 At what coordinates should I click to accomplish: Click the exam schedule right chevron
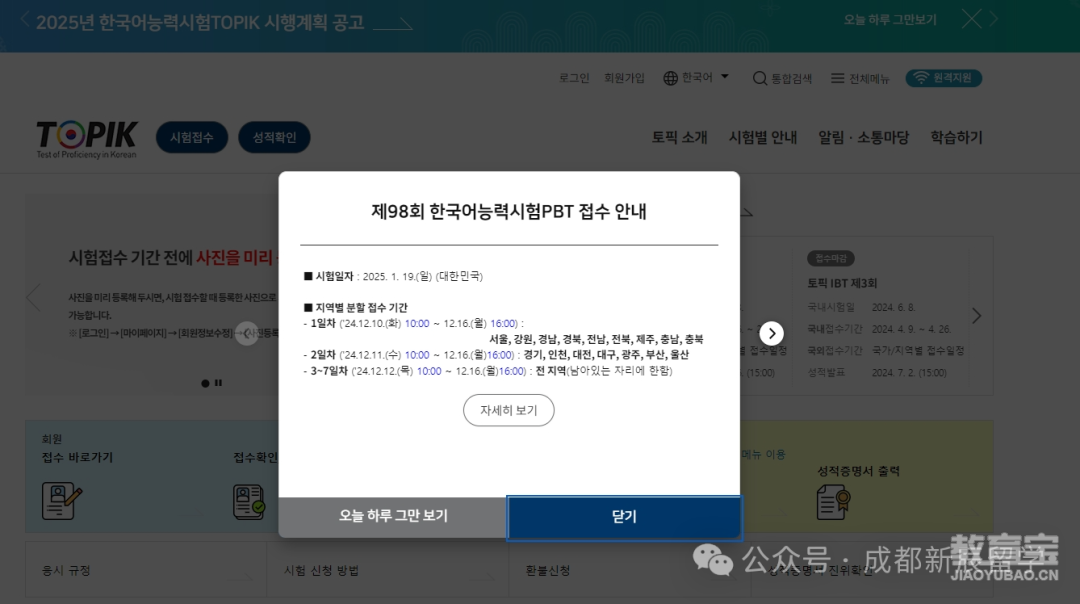[977, 316]
